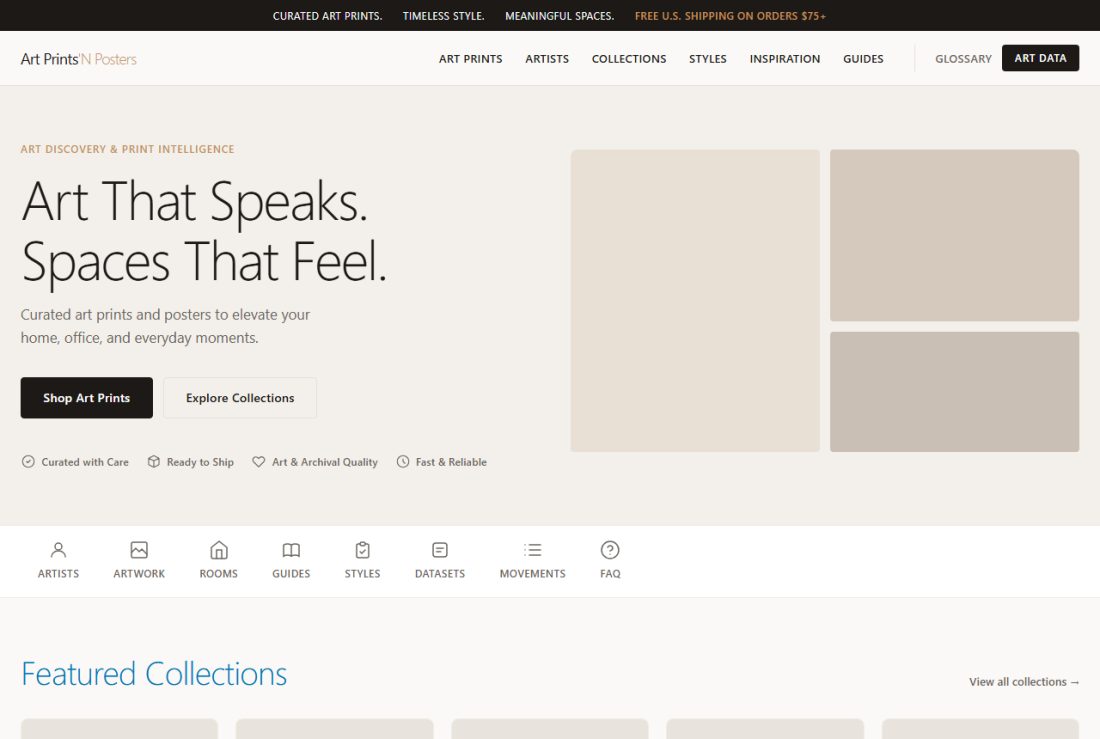This screenshot has width=1100, height=739.
Task: Open the bottom right hero image tile
Action: (954, 392)
